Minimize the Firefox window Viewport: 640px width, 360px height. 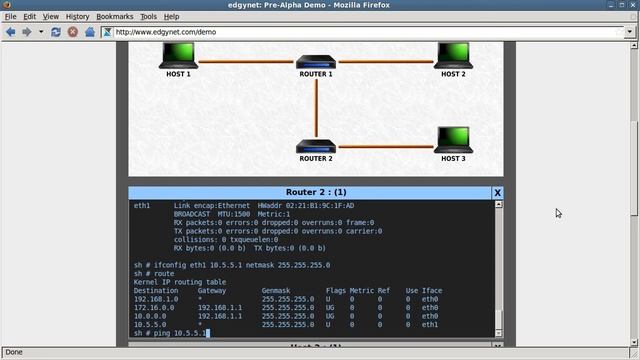611,5
